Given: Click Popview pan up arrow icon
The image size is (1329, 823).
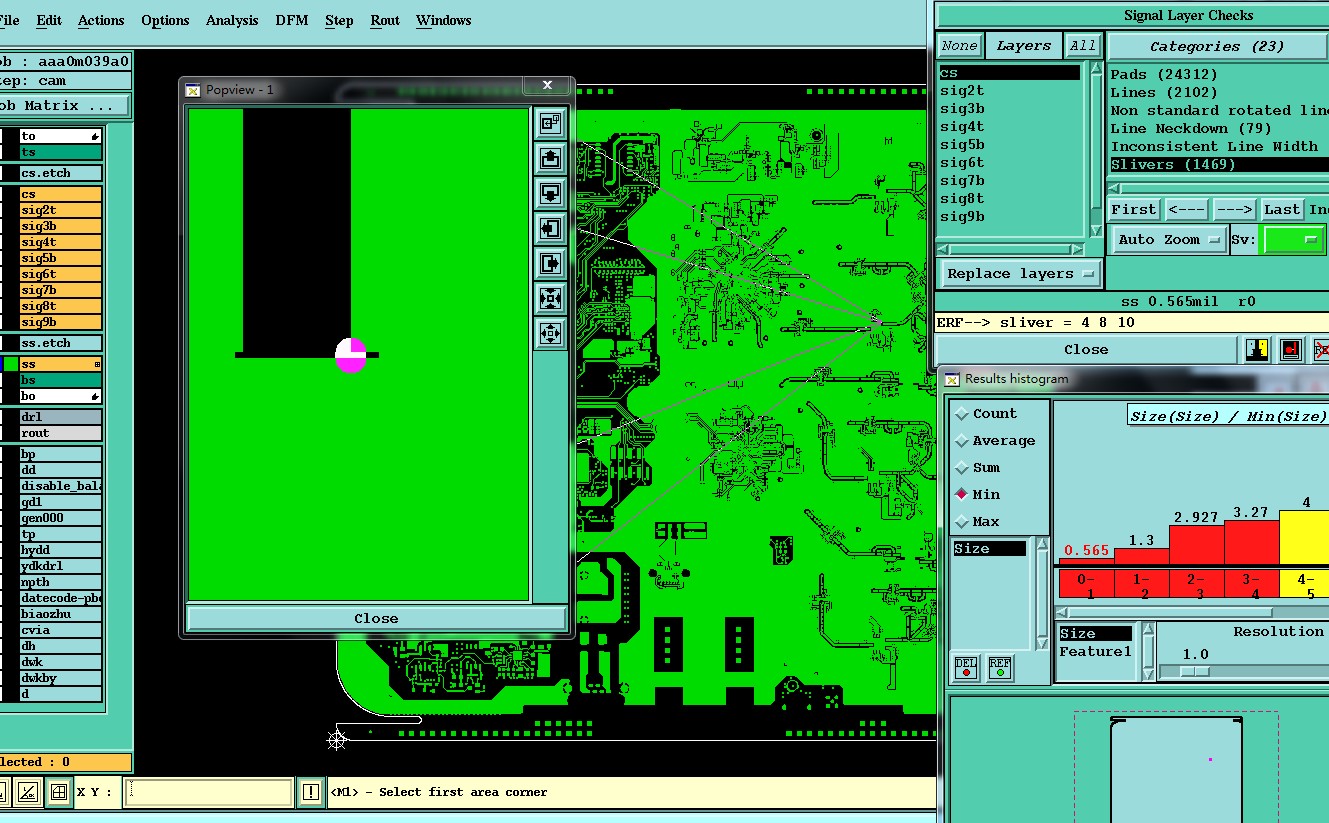Looking at the screenshot, I should tap(550, 158).
